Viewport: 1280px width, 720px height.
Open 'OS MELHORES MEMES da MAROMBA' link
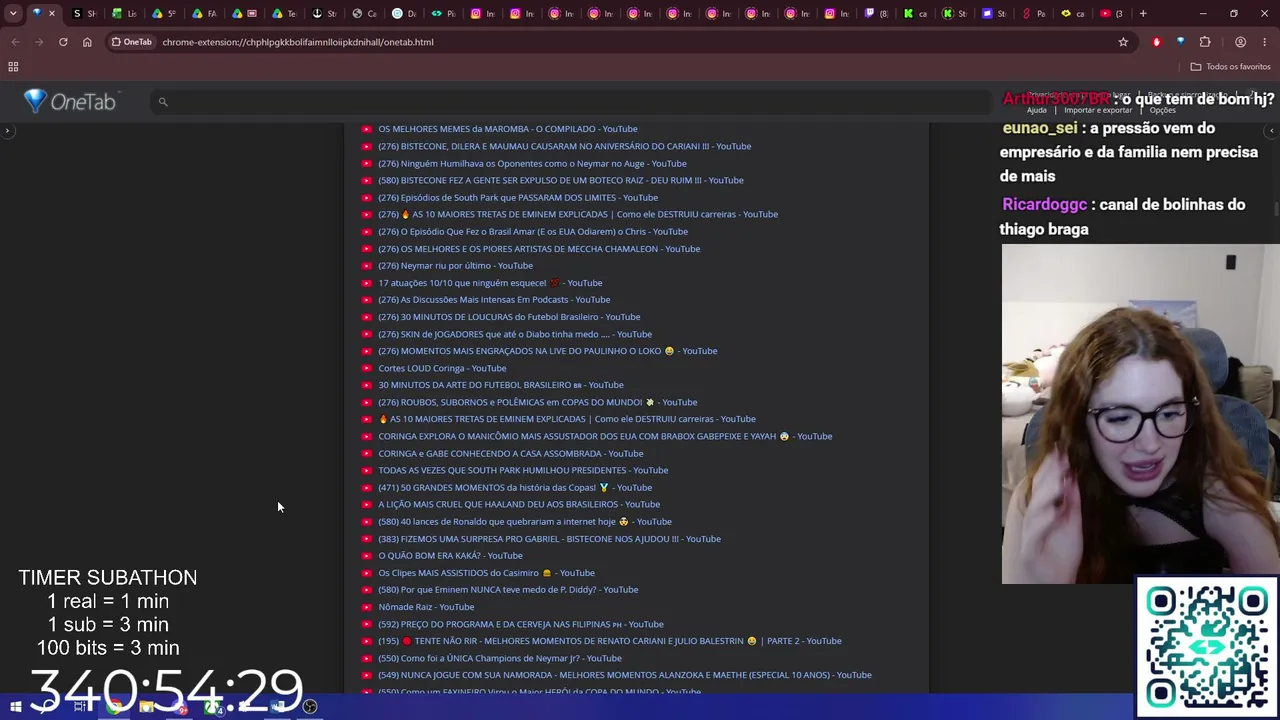[x=507, y=129]
